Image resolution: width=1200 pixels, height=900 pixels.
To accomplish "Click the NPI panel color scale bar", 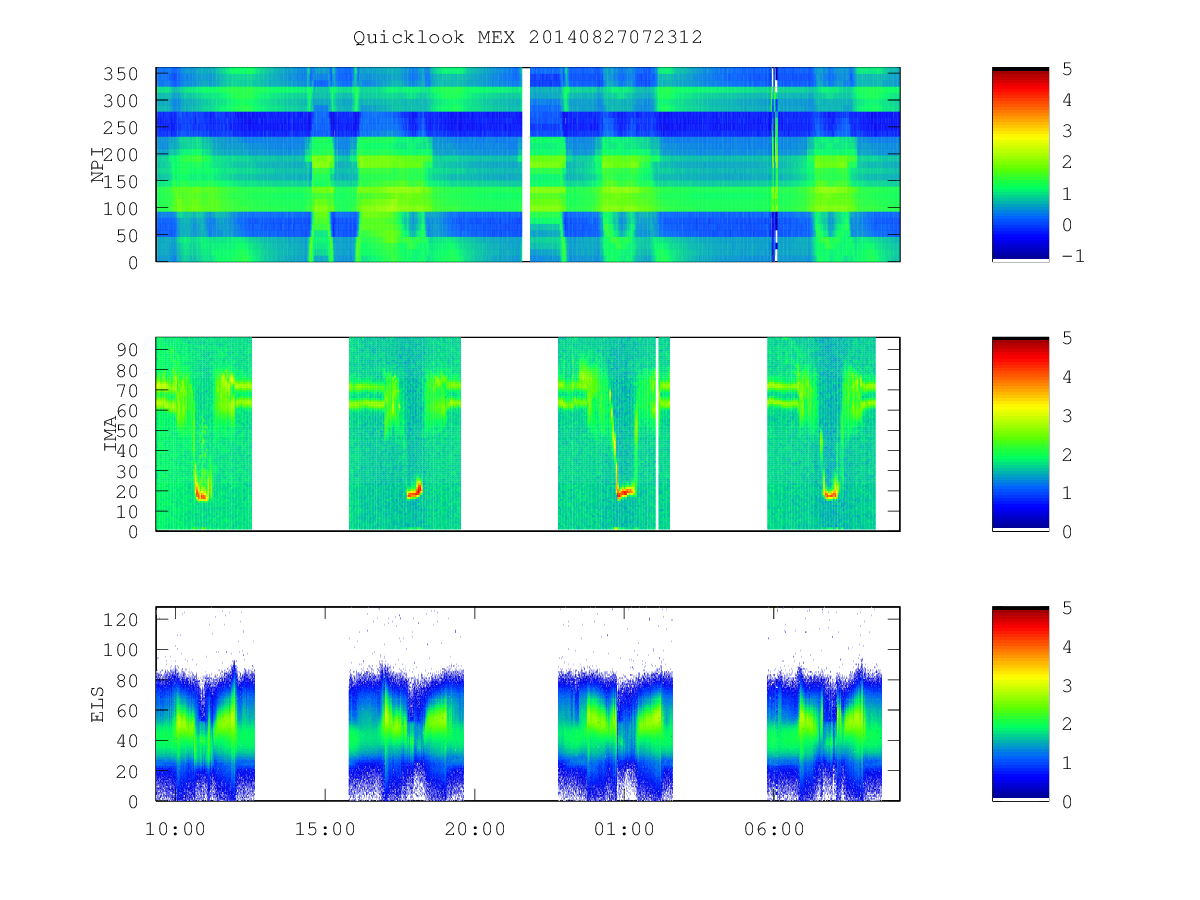I will pos(1020,164).
